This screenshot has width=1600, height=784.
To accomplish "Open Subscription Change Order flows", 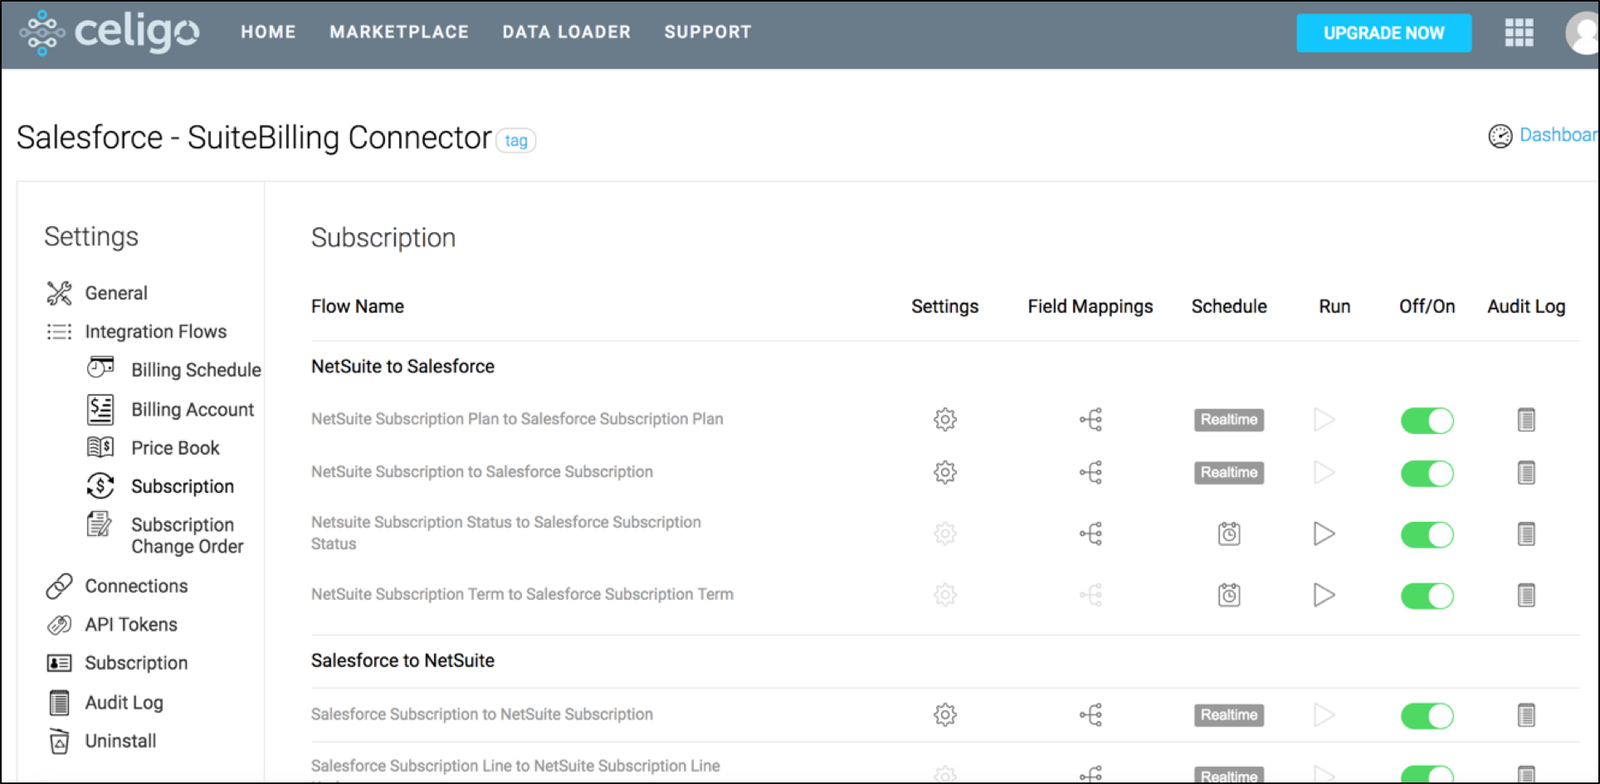I will (187, 535).
